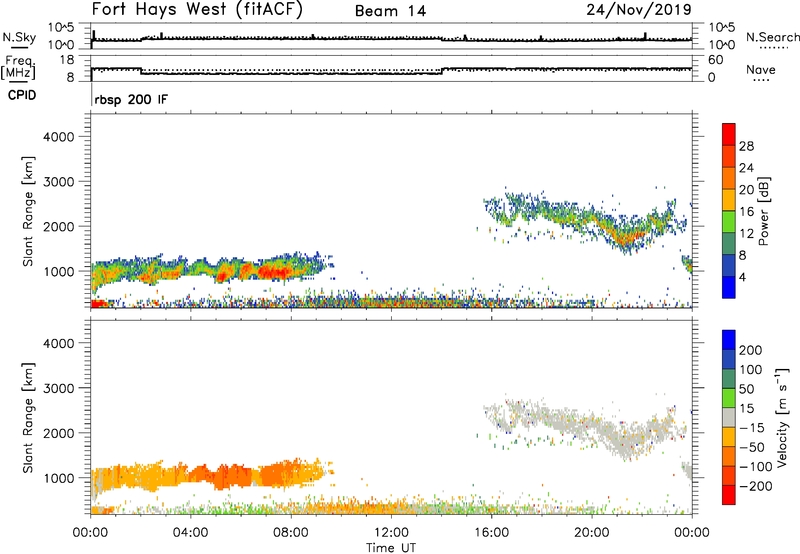
Task: Click the red bottom of velocity color bar
Action: [x=729, y=495]
